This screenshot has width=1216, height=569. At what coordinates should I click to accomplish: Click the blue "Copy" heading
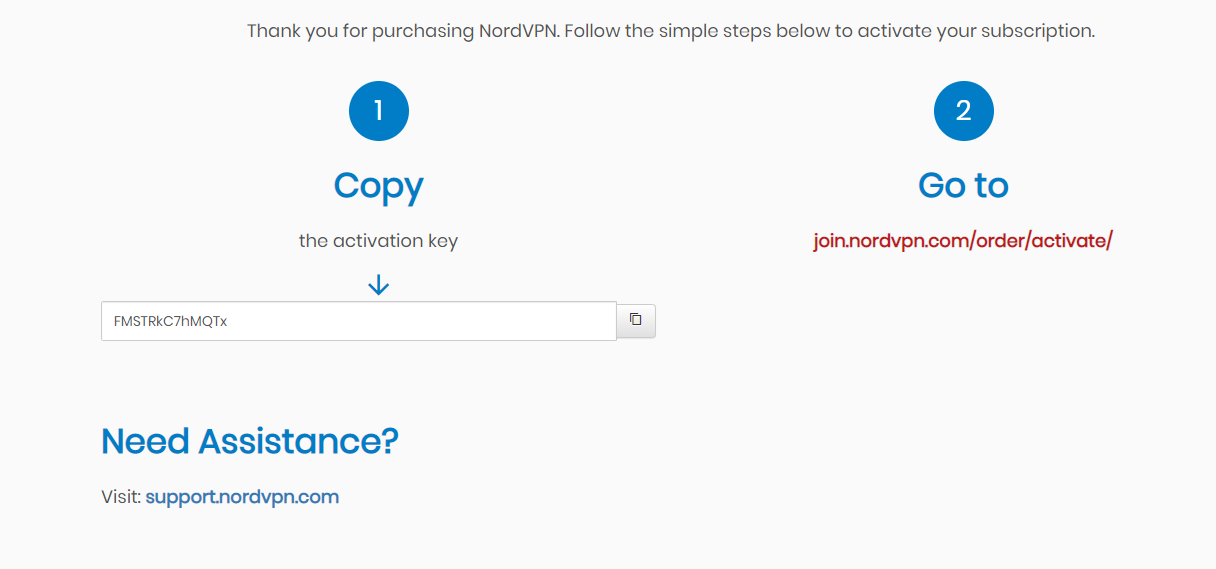coord(378,187)
